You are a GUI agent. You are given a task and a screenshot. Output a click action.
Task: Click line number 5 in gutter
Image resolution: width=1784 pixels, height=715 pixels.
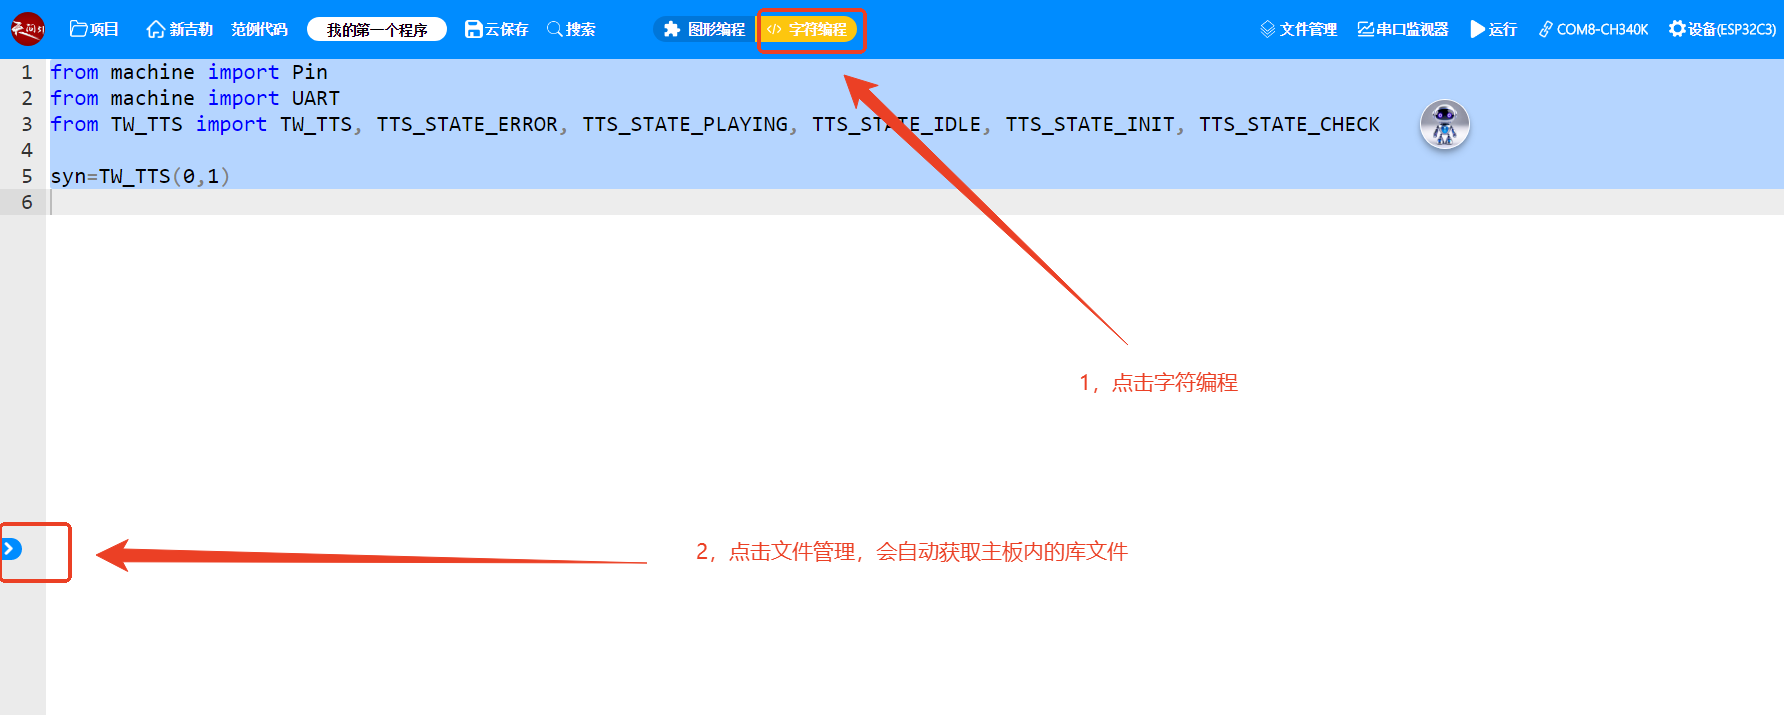click(x=27, y=176)
